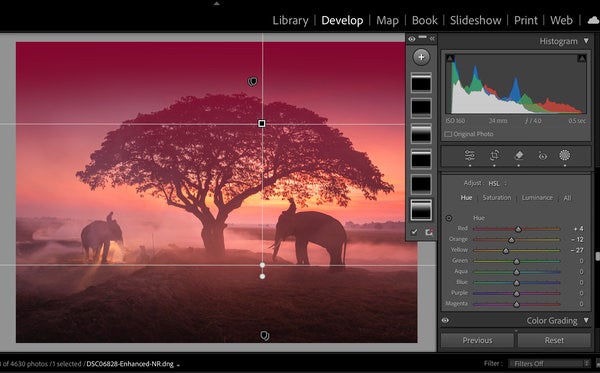
Task: Open the Edit sliders tool in tool strip
Action: (470, 155)
